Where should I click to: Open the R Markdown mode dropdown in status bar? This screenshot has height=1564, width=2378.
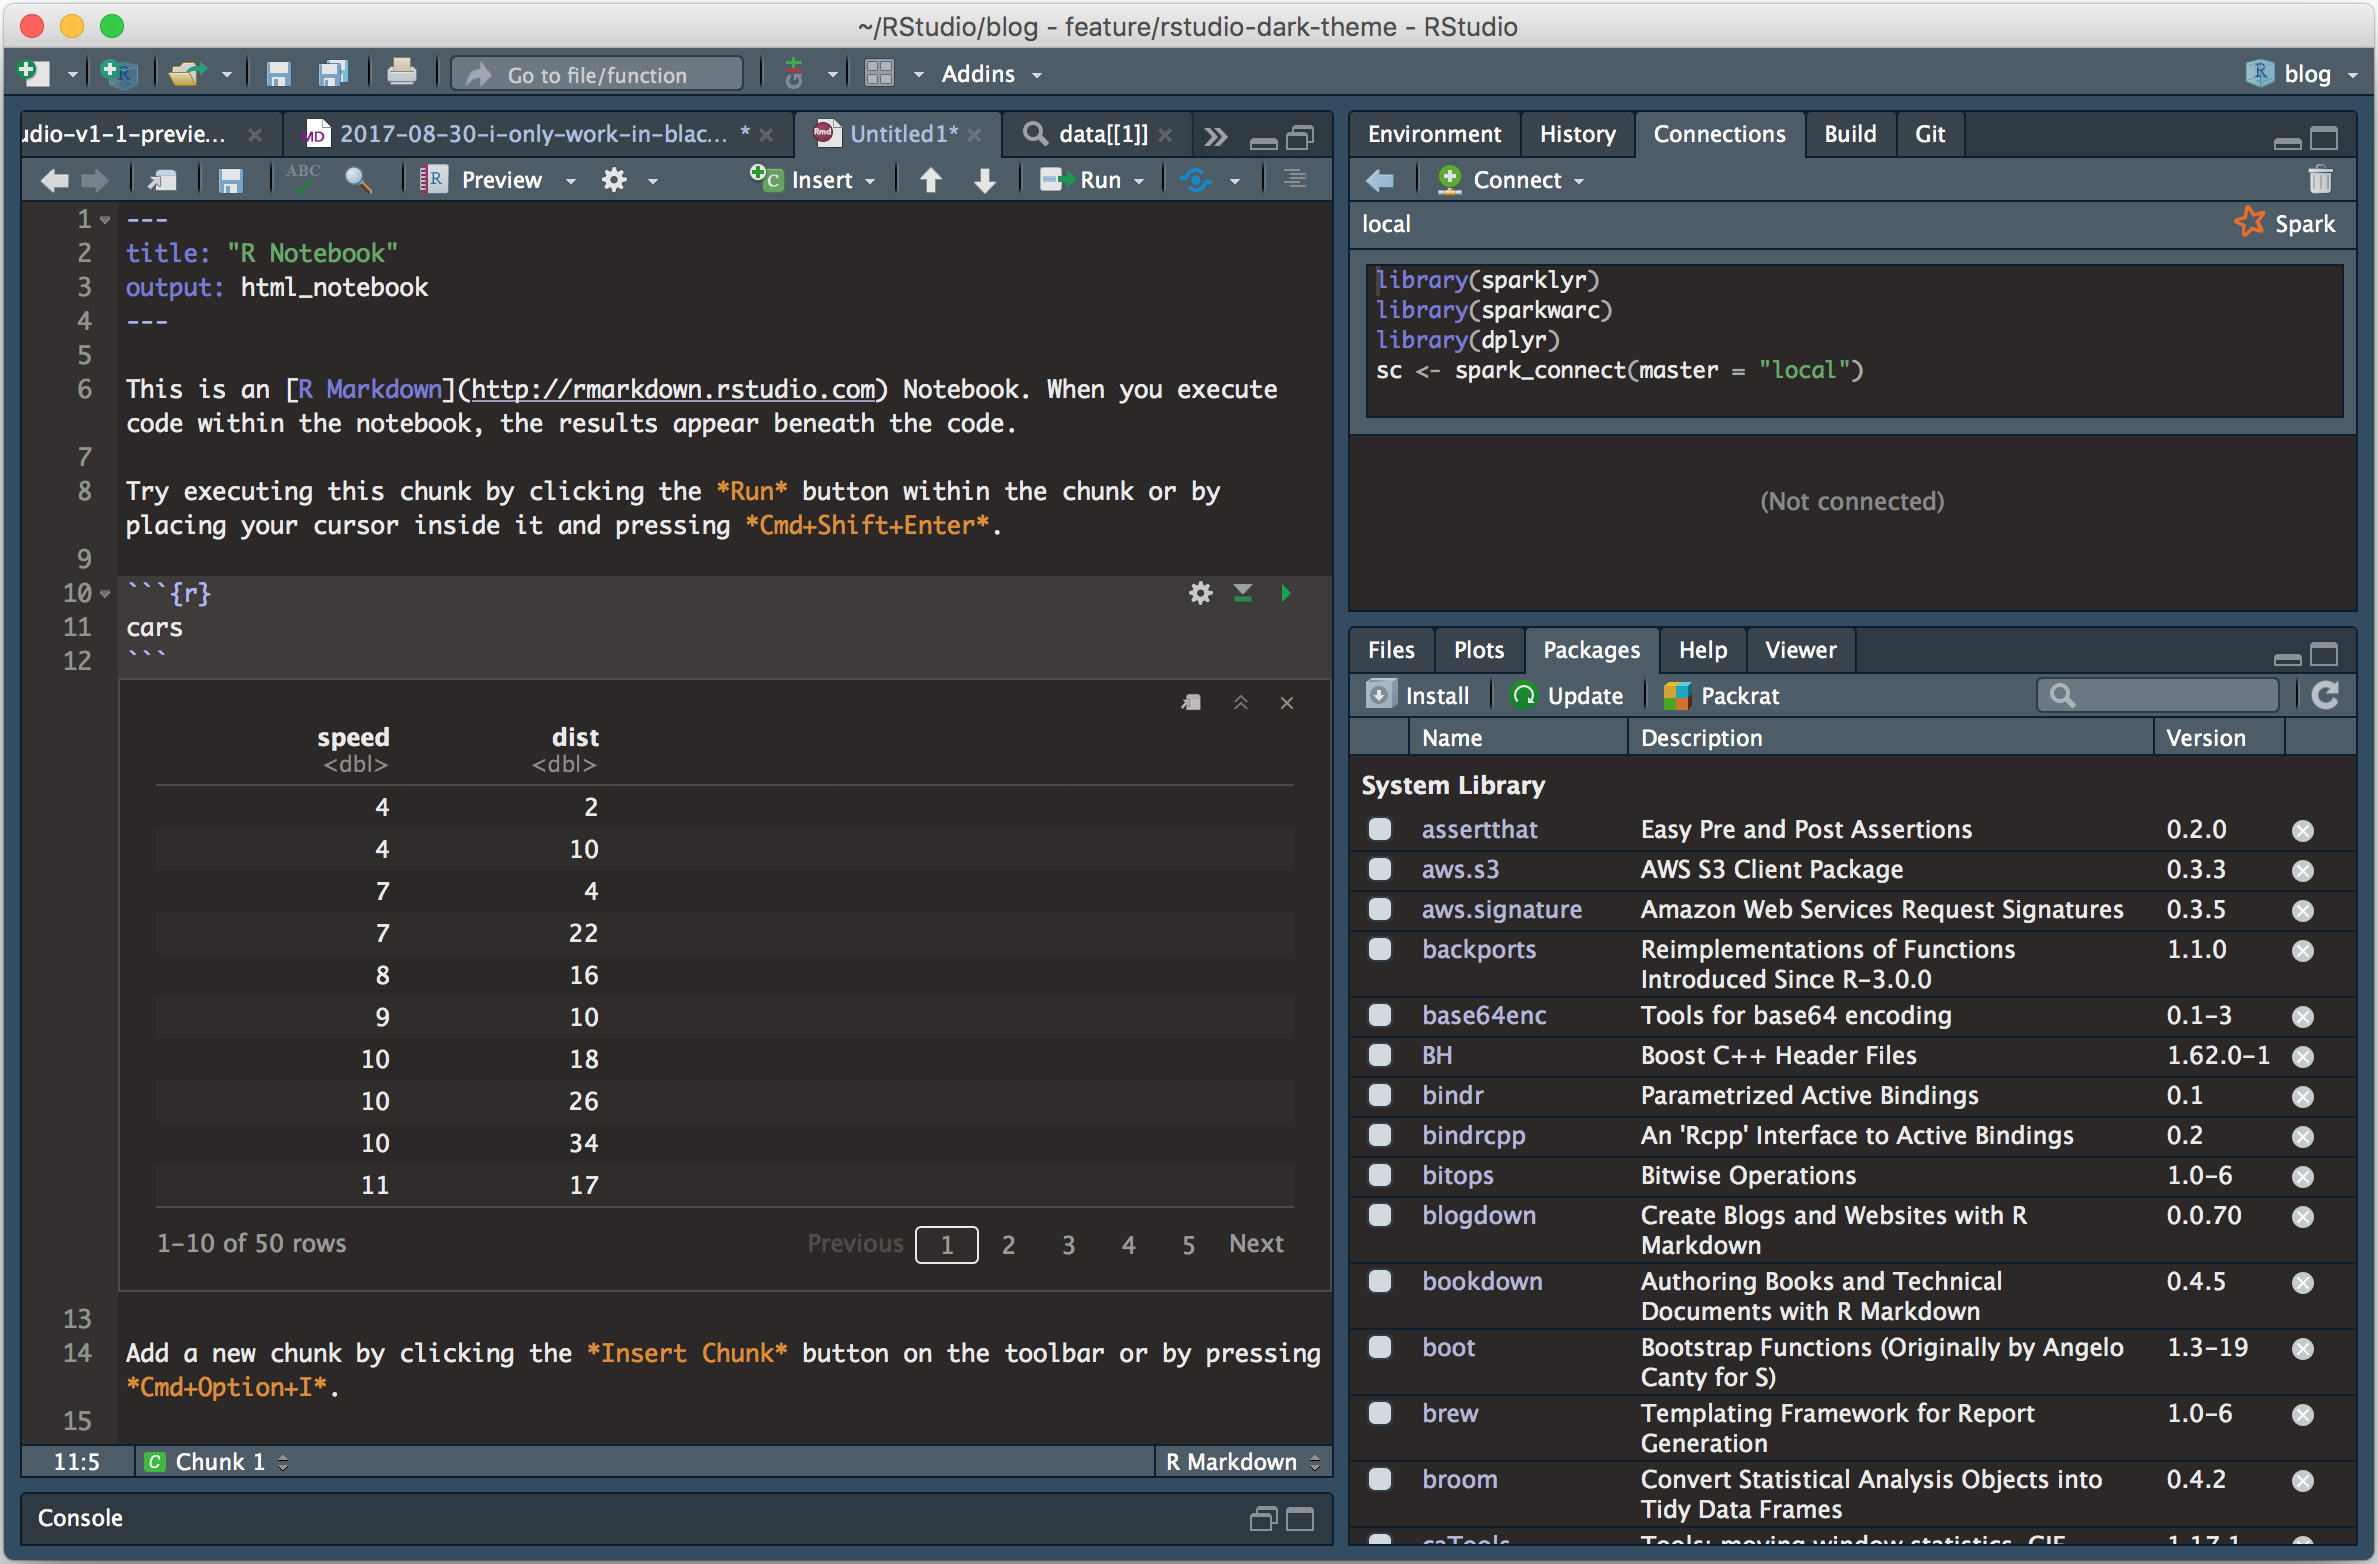pos(1242,1461)
